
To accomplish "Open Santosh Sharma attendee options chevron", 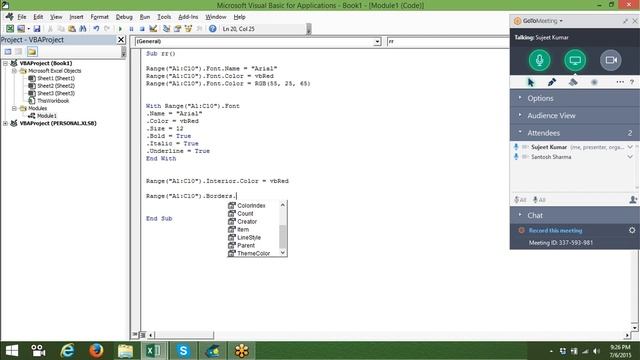I will (x=630, y=157).
